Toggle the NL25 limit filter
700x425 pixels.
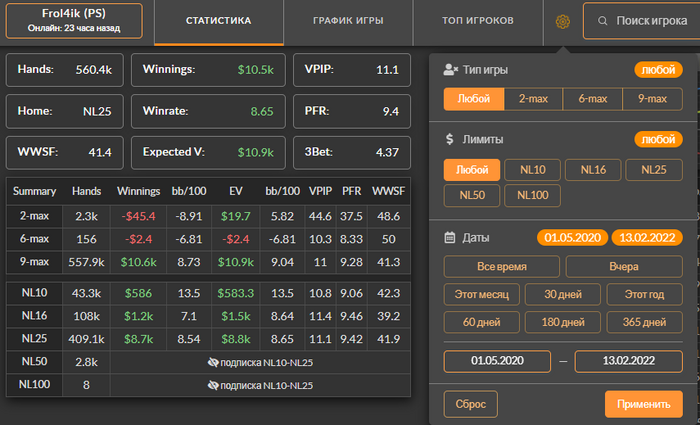pos(654,170)
